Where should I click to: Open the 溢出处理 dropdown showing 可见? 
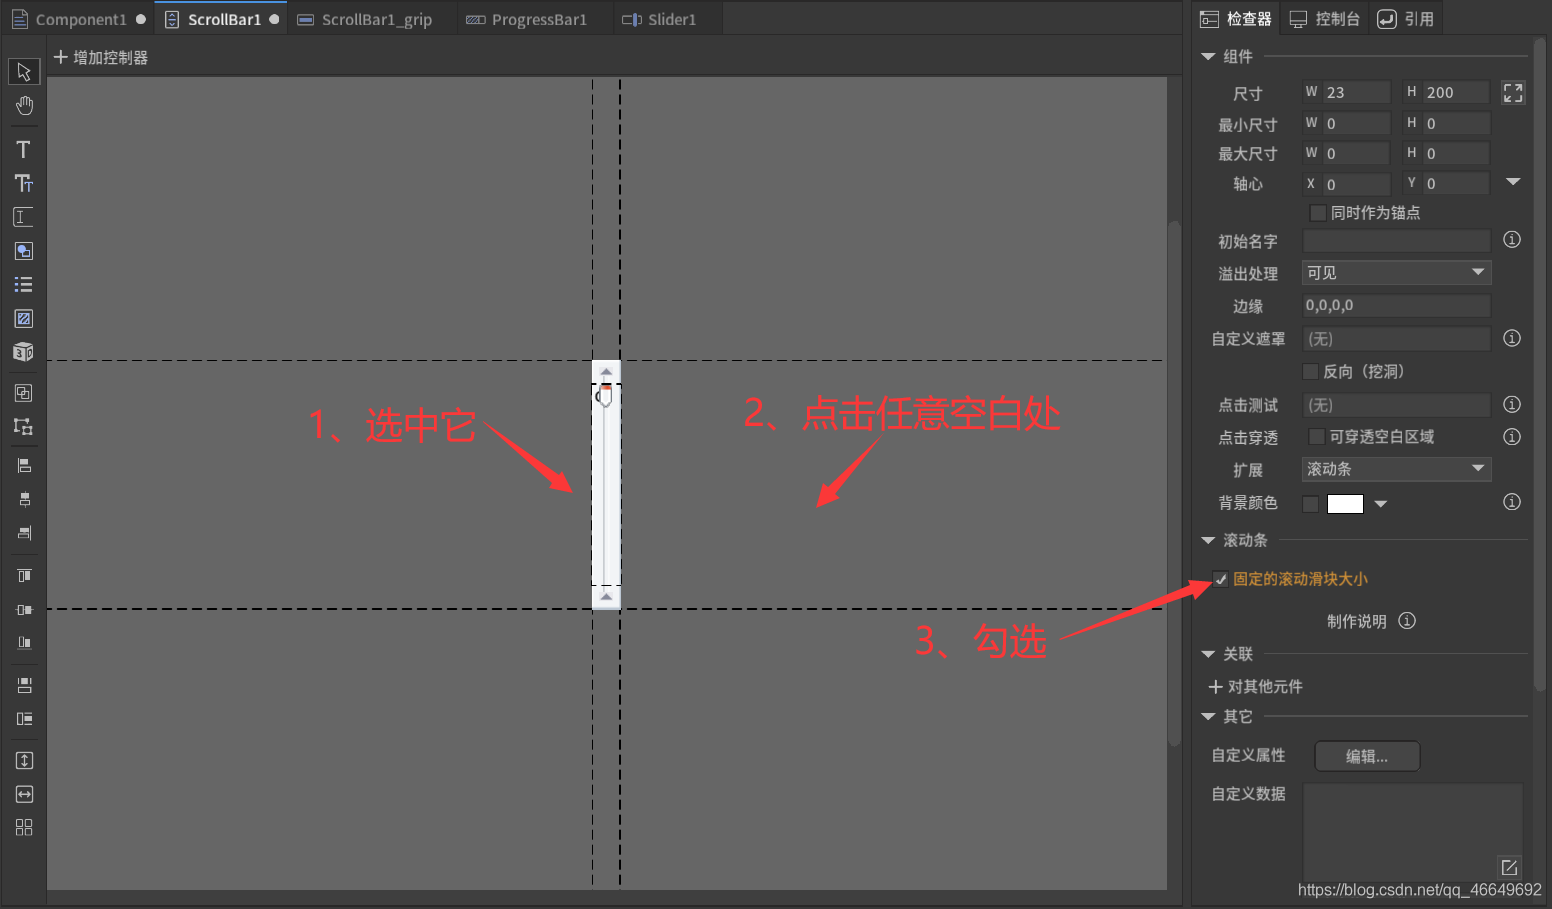(x=1396, y=273)
